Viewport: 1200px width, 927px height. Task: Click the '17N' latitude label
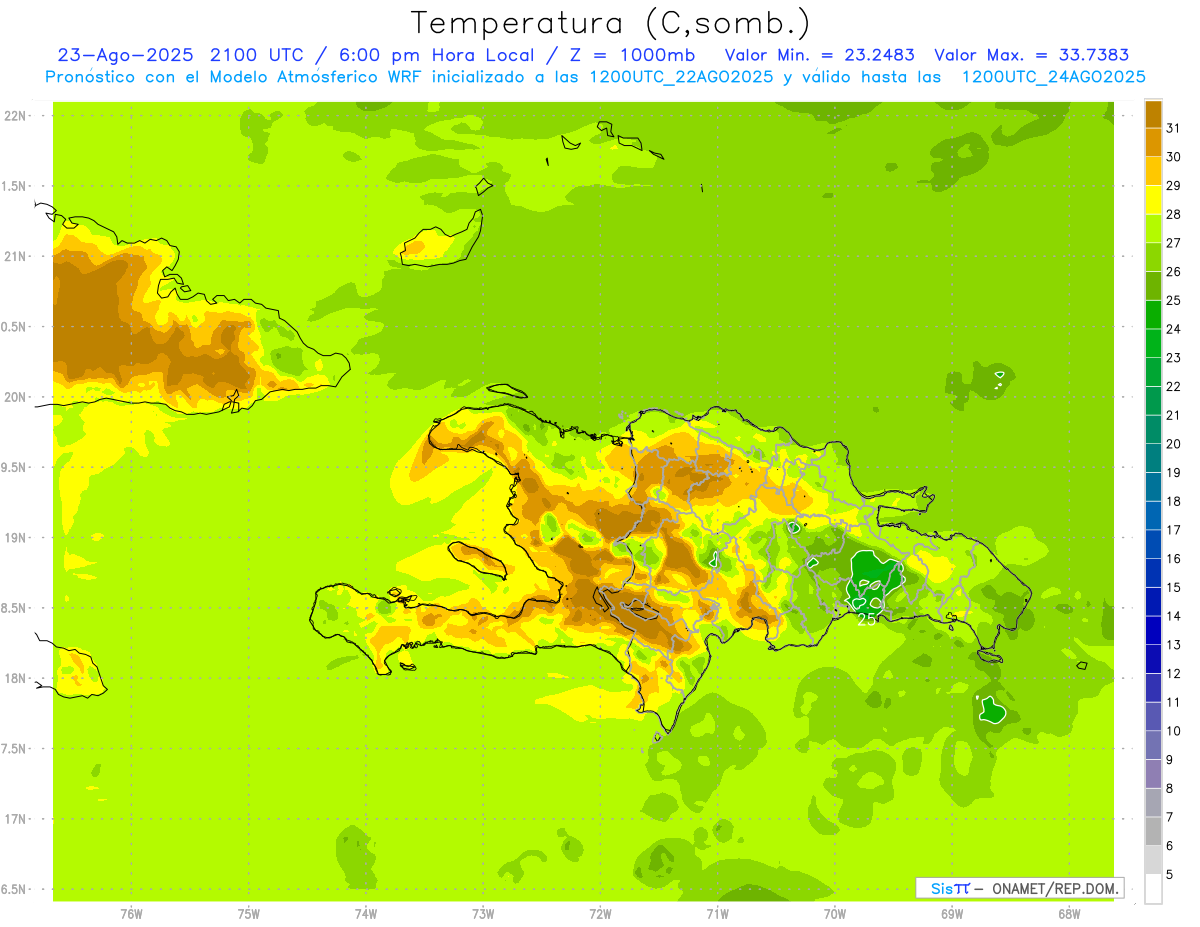coord(15,819)
